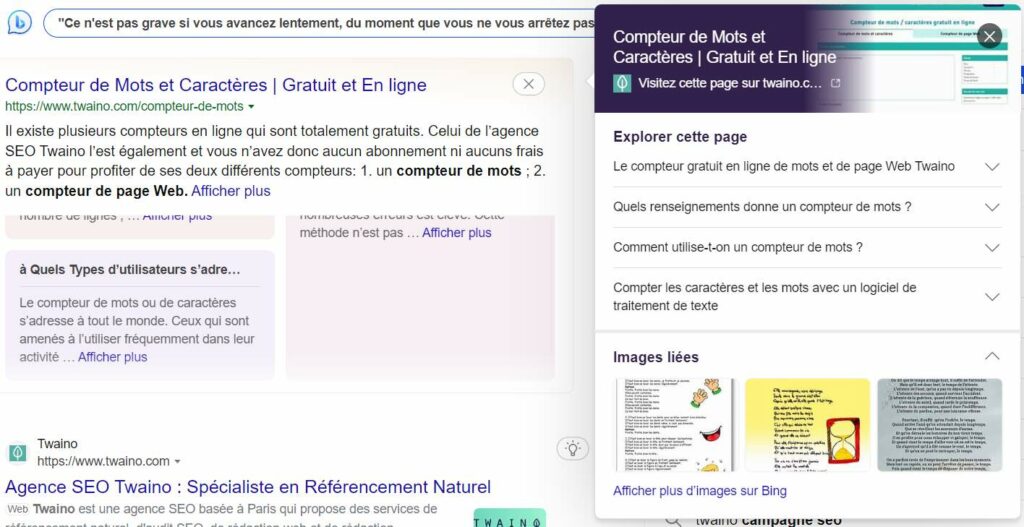Close the side panel with the round X button
Screen dimensions: 1024x527
(x=989, y=37)
